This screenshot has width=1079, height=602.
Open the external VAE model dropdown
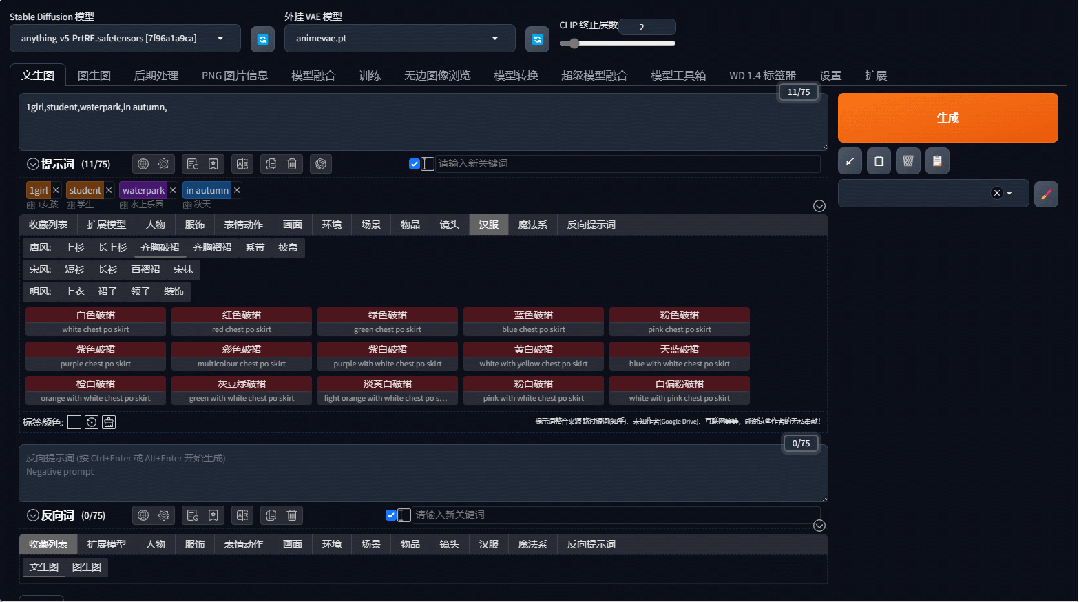(399, 39)
